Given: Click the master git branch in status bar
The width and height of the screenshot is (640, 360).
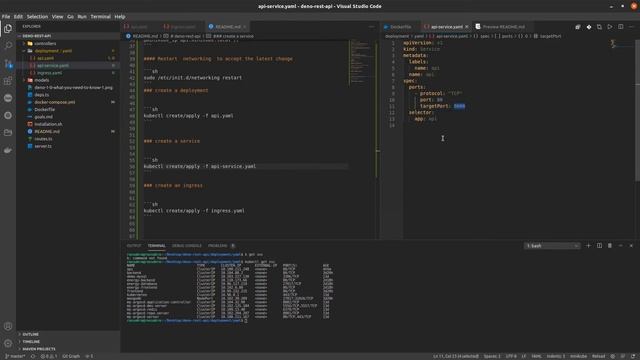Looking at the screenshot, I should pyautogui.click(x=15, y=356).
